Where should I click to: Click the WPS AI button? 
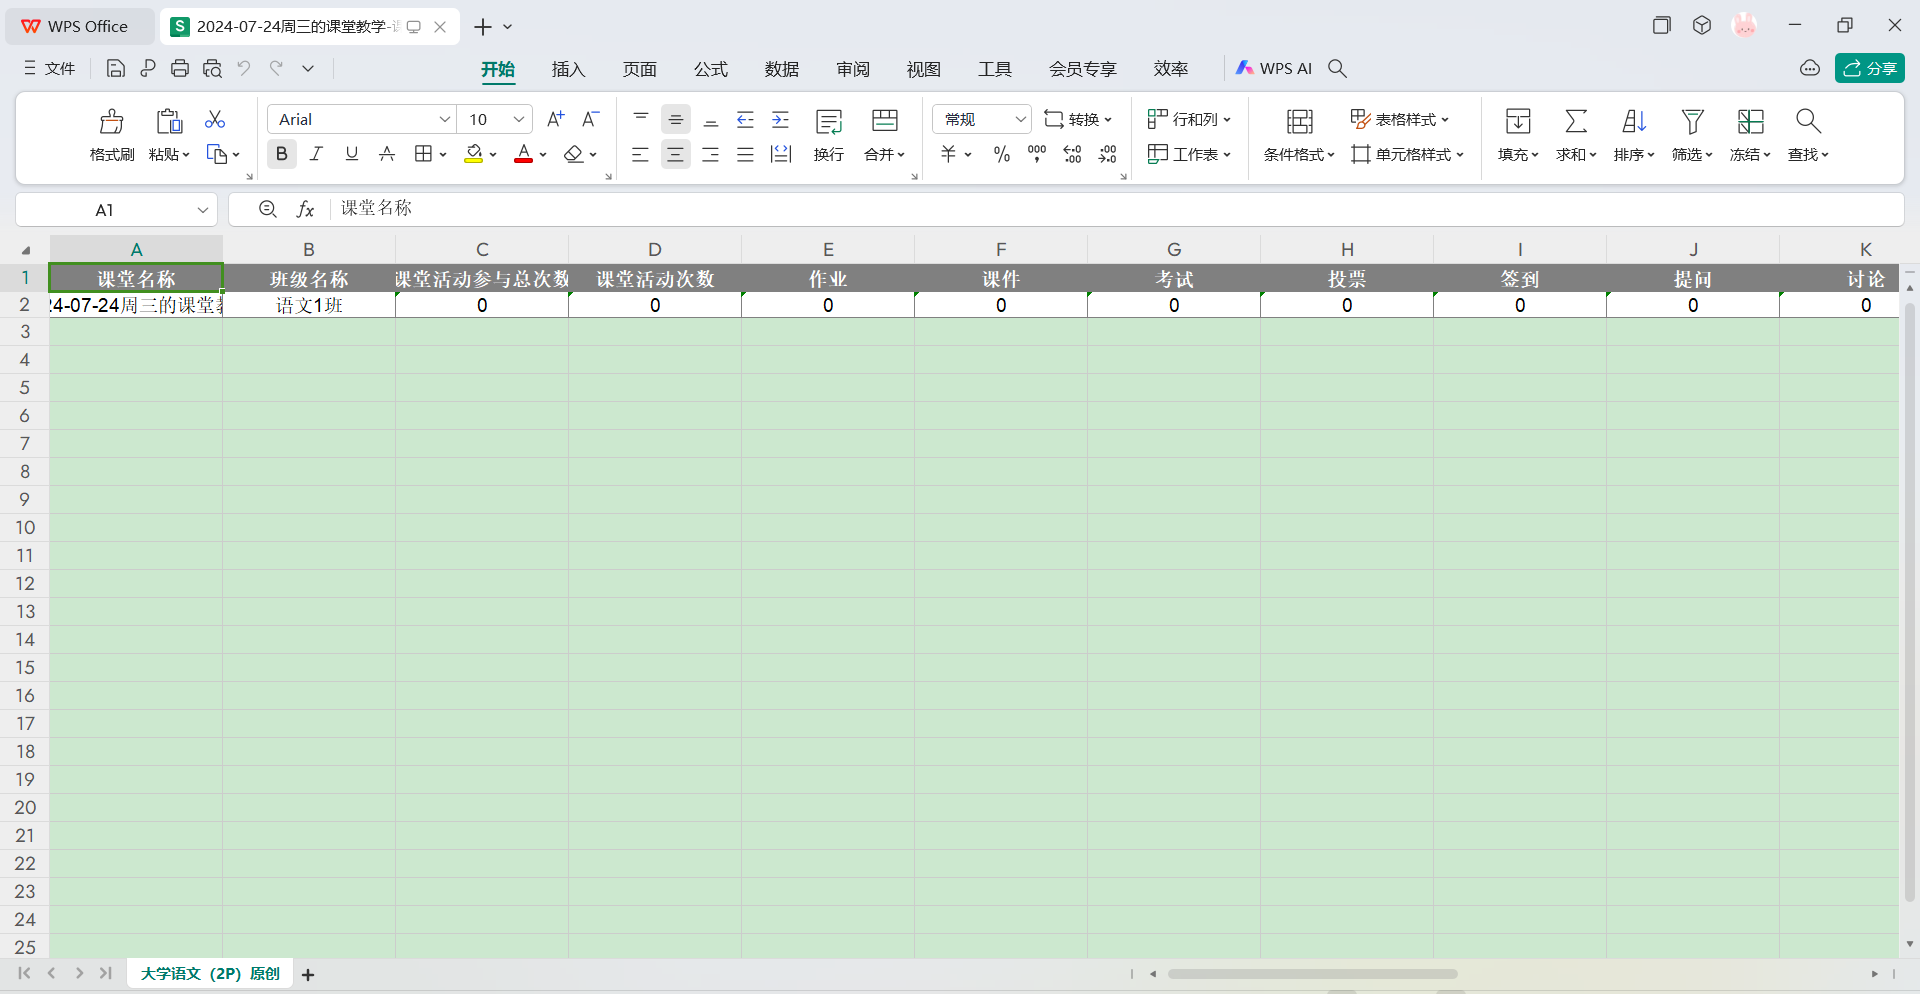tap(1274, 68)
